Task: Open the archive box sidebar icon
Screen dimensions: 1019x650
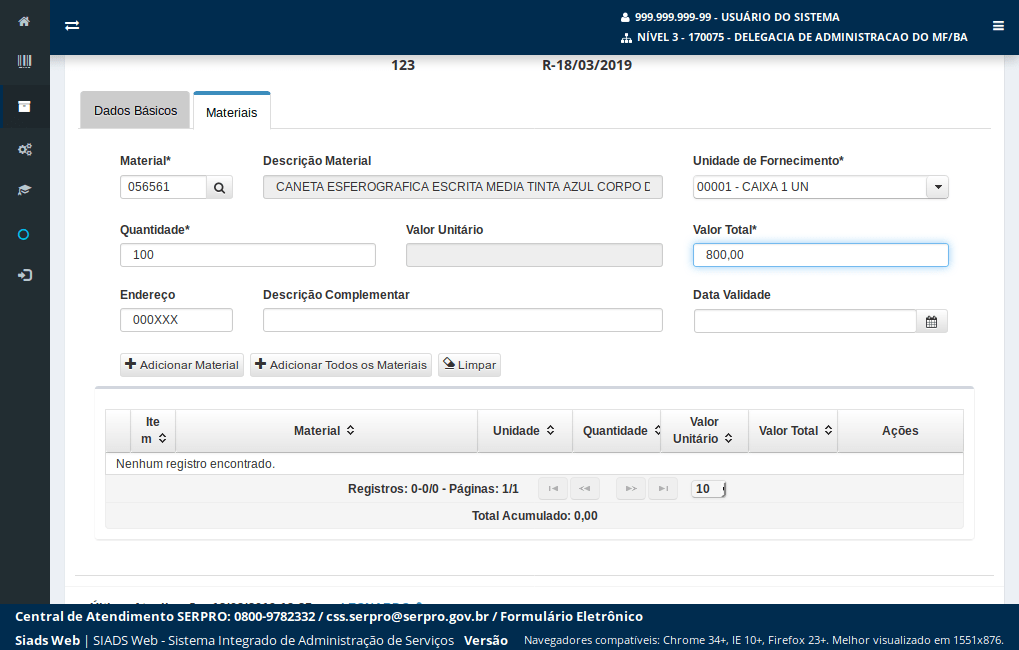Action: pos(24,107)
